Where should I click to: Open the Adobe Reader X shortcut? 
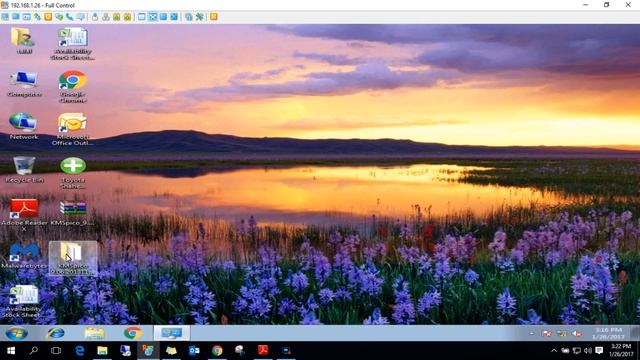tap(24, 215)
